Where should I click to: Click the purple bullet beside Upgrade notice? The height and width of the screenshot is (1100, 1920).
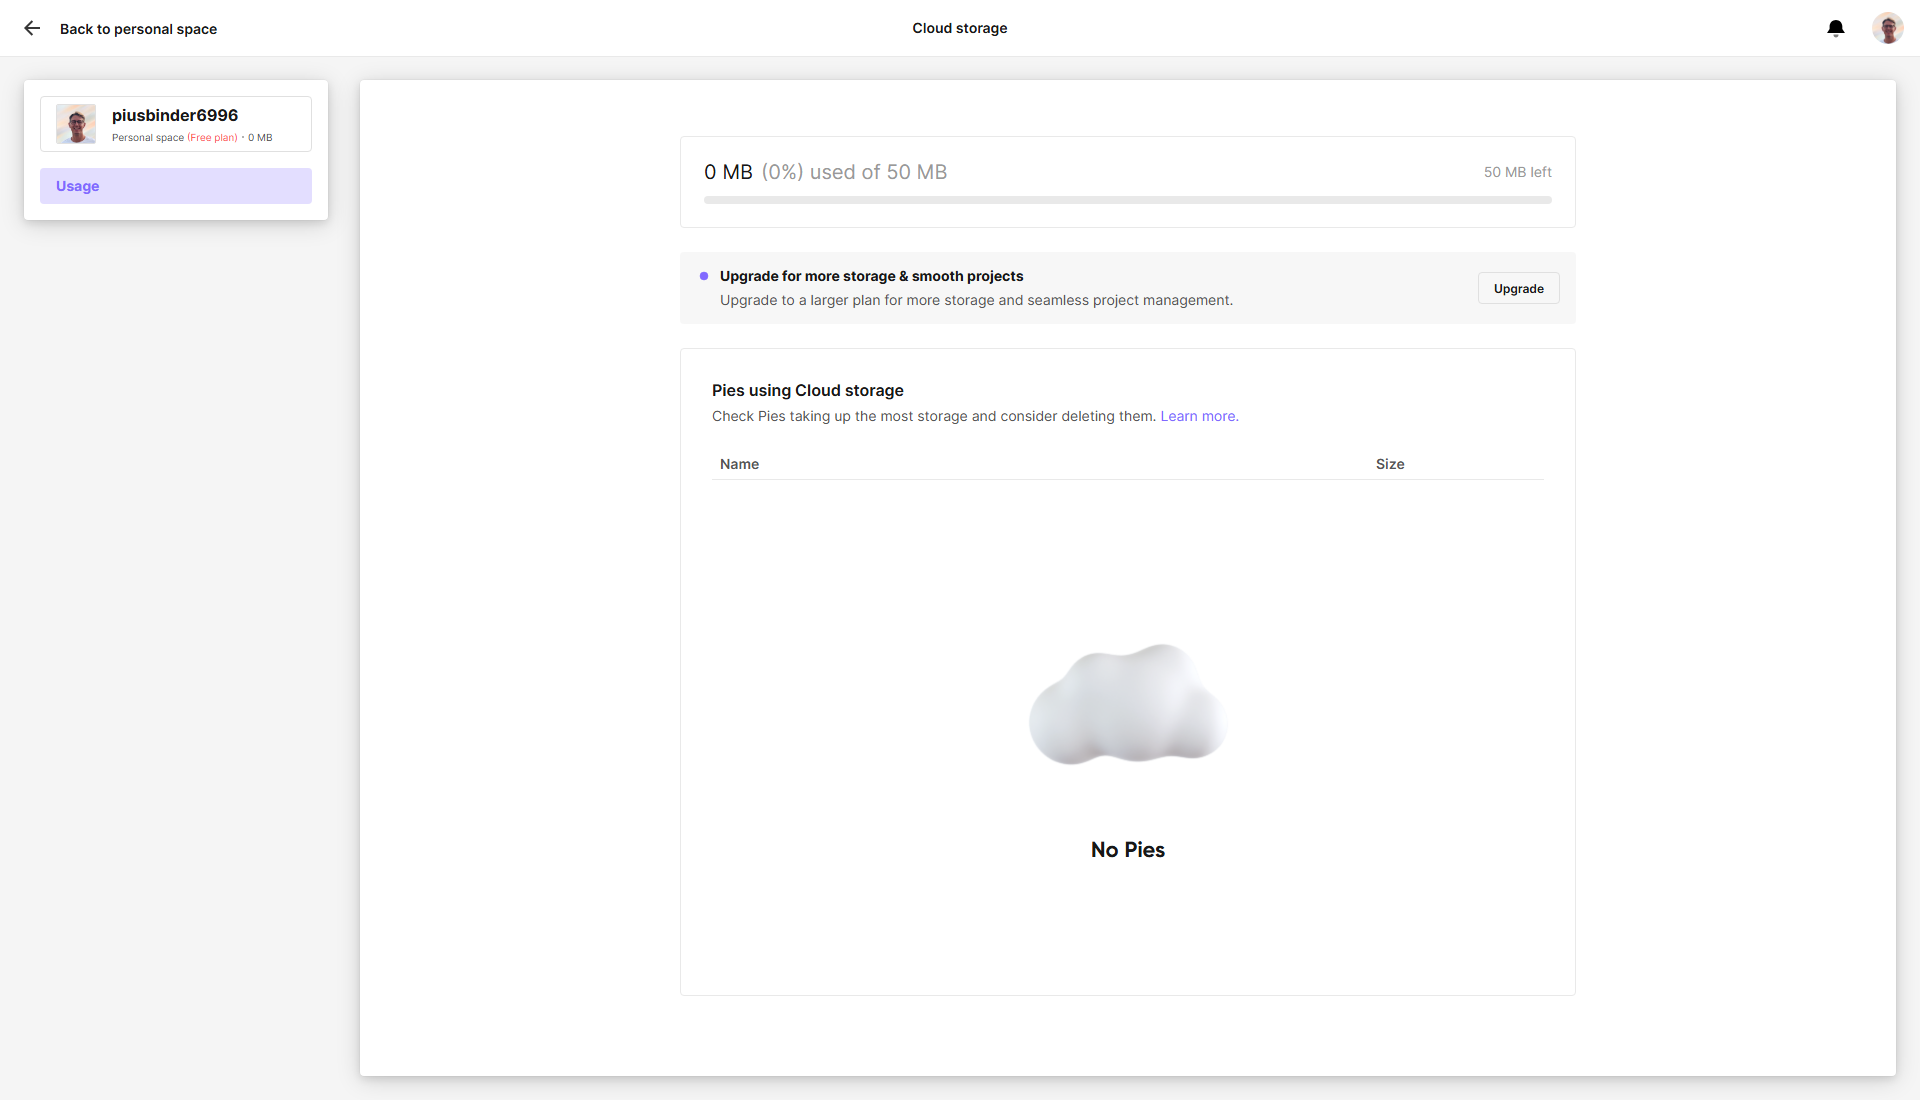click(x=704, y=276)
